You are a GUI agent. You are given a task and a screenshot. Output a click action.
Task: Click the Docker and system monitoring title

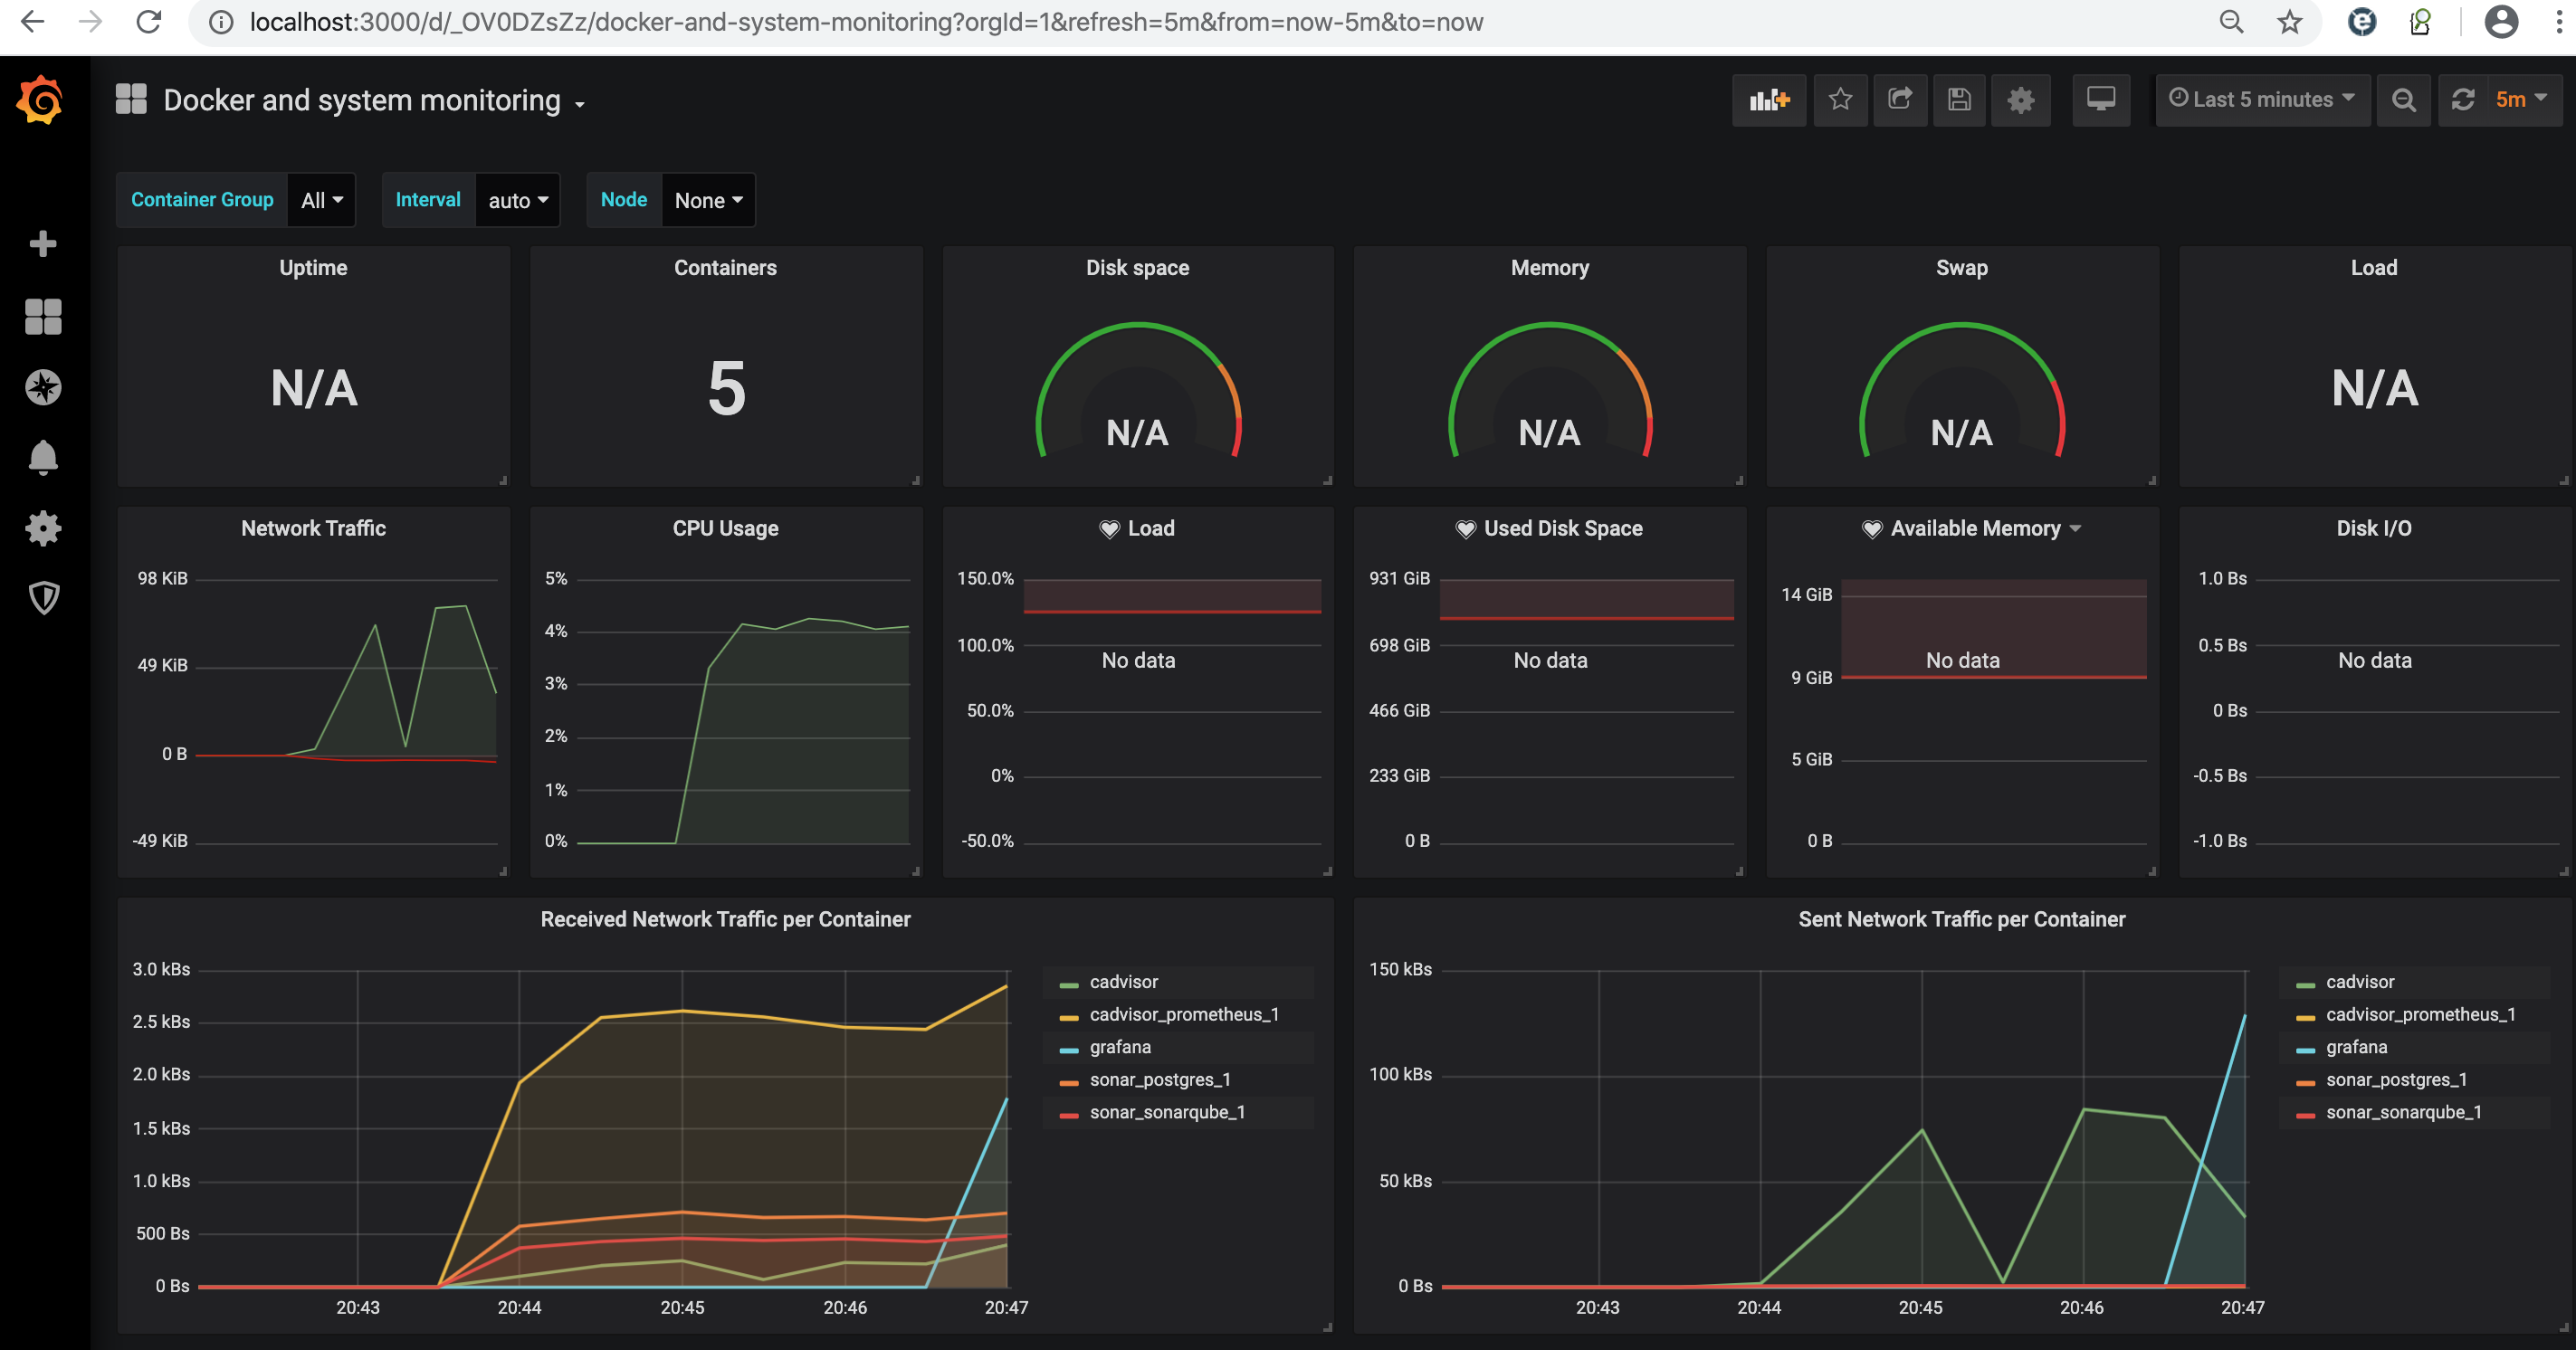point(362,100)
